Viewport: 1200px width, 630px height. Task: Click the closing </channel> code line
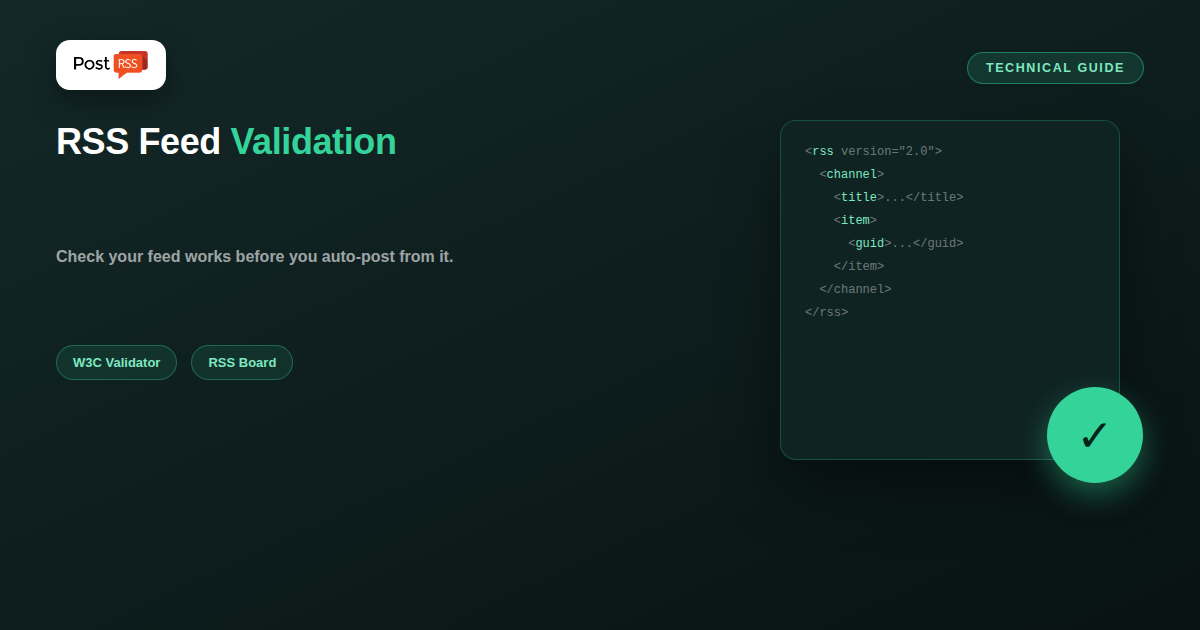[x=855, y=289]
